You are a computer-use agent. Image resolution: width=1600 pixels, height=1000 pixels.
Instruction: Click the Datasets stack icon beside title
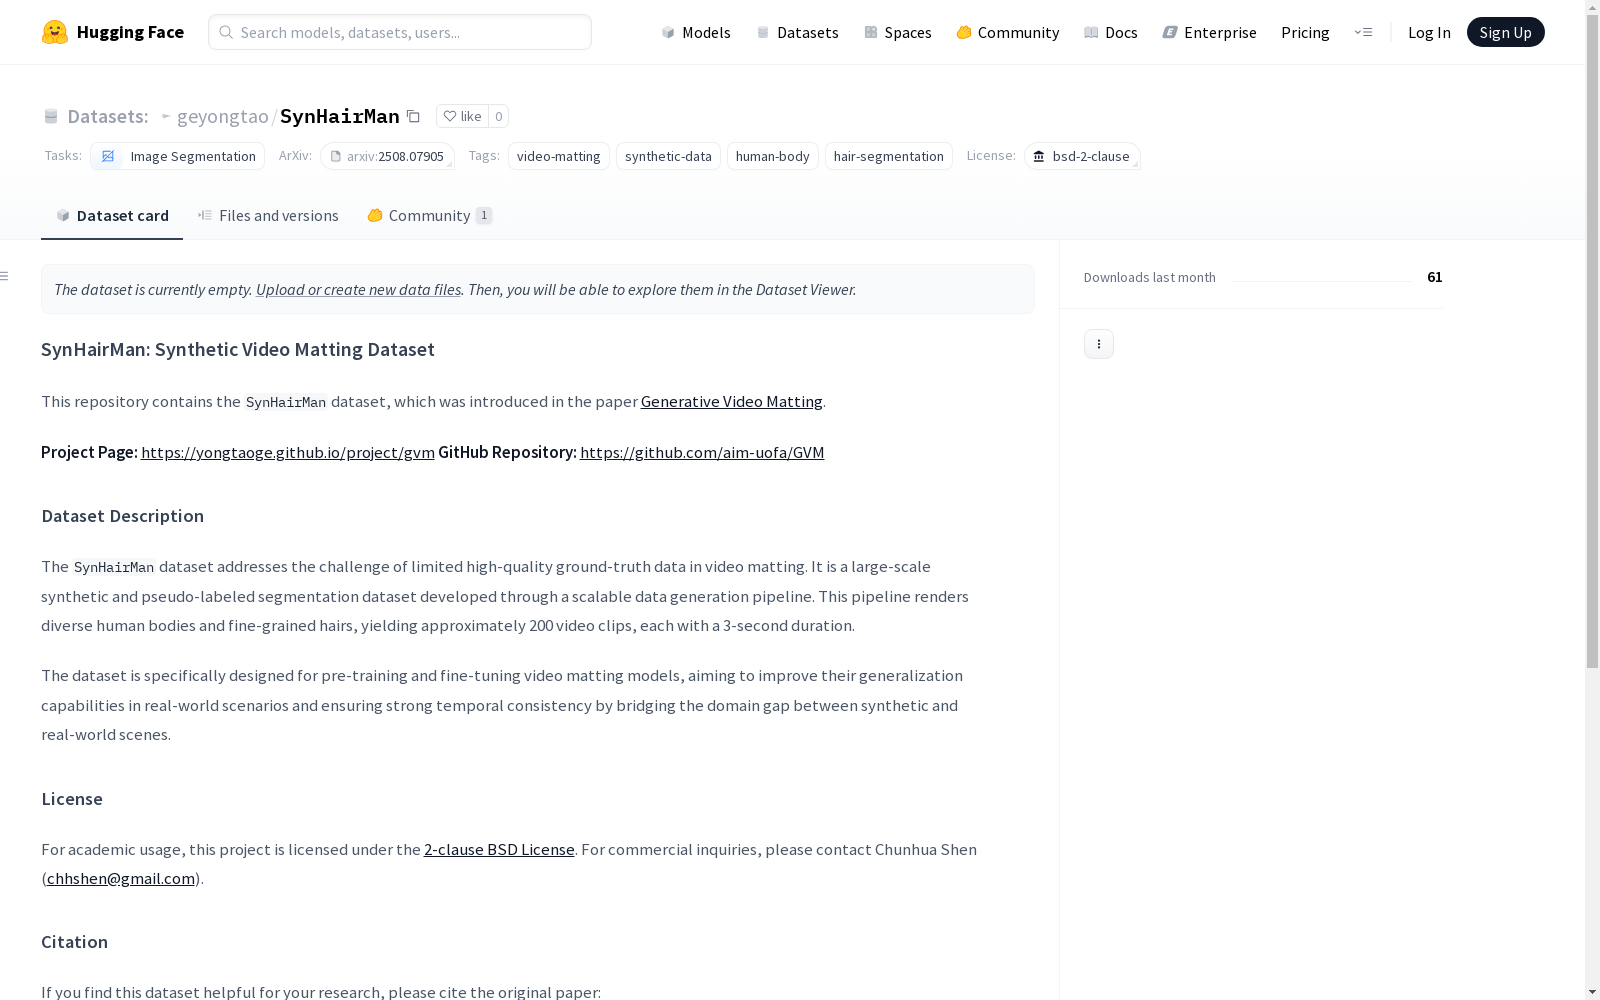51,117
